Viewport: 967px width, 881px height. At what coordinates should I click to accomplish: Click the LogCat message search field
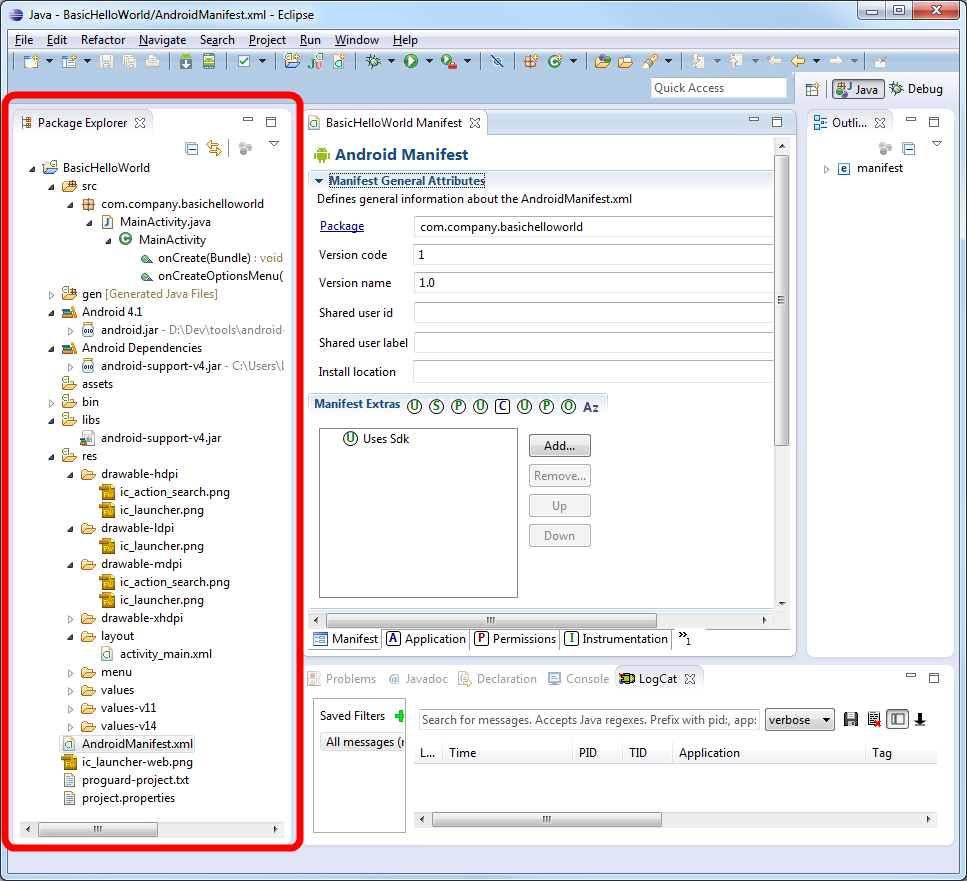click(589, 719)
